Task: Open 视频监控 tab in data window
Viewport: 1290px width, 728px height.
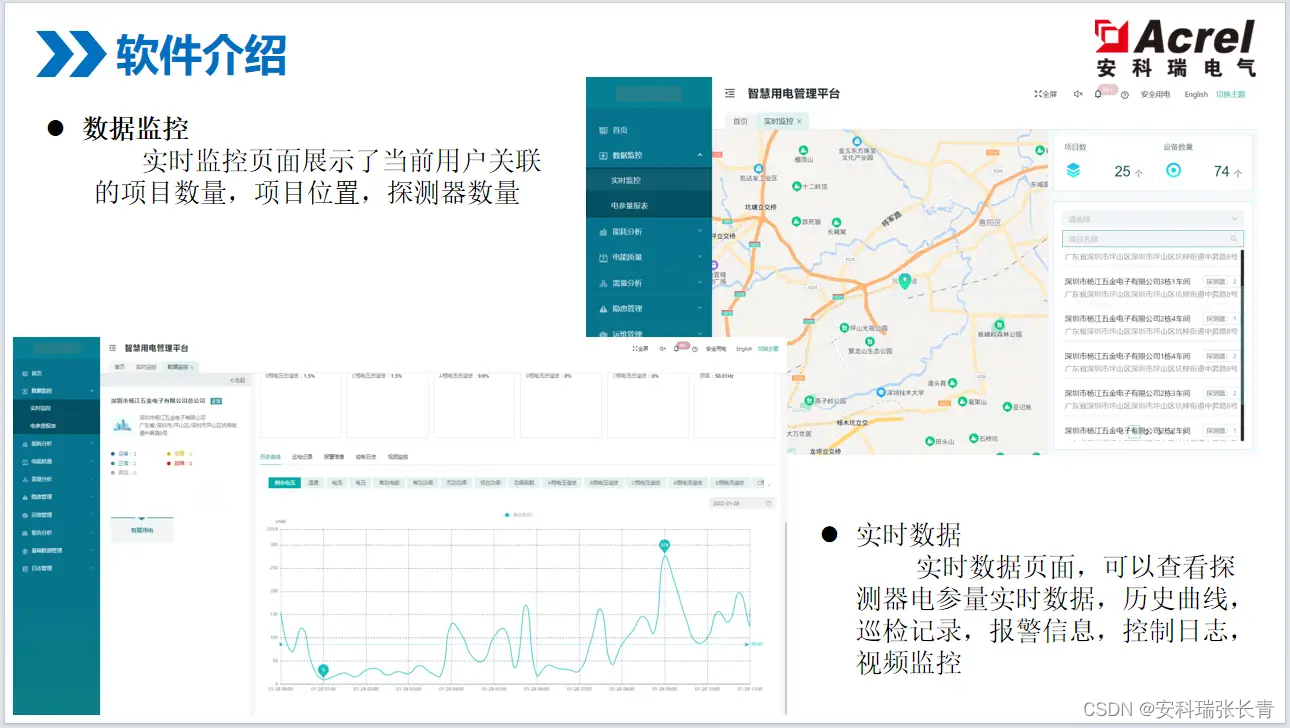Action: point(398,457)
